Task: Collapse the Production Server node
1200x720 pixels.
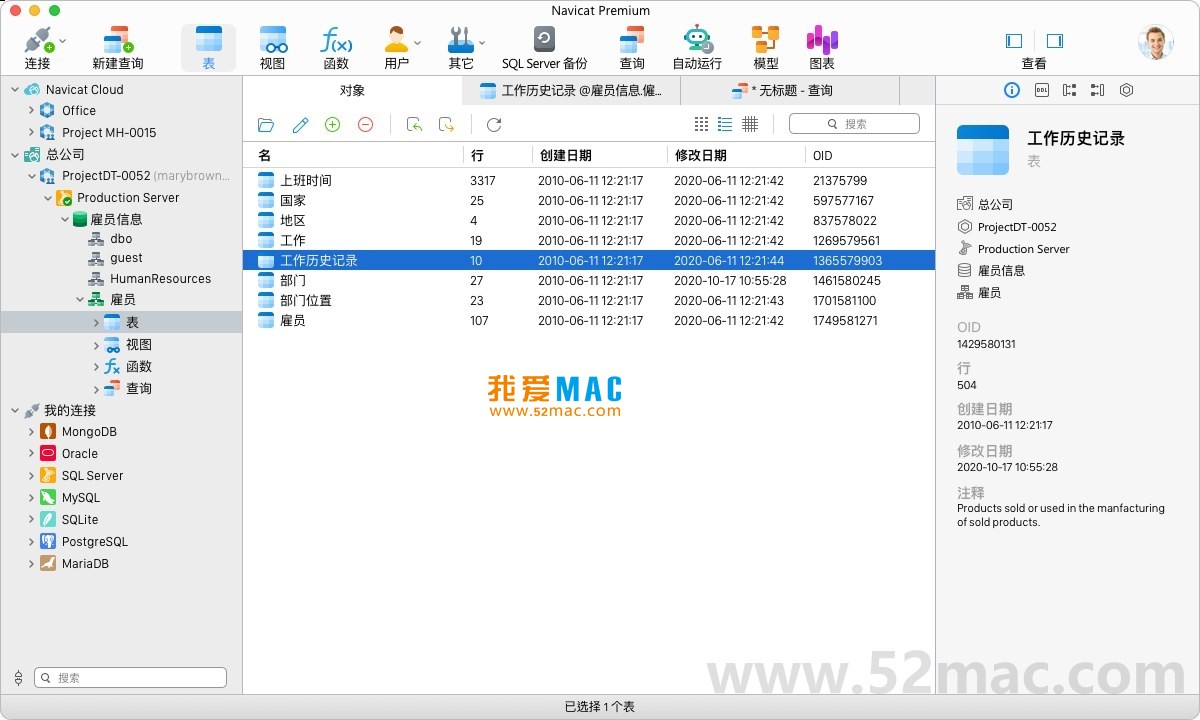Action: [x=47, y=198]
